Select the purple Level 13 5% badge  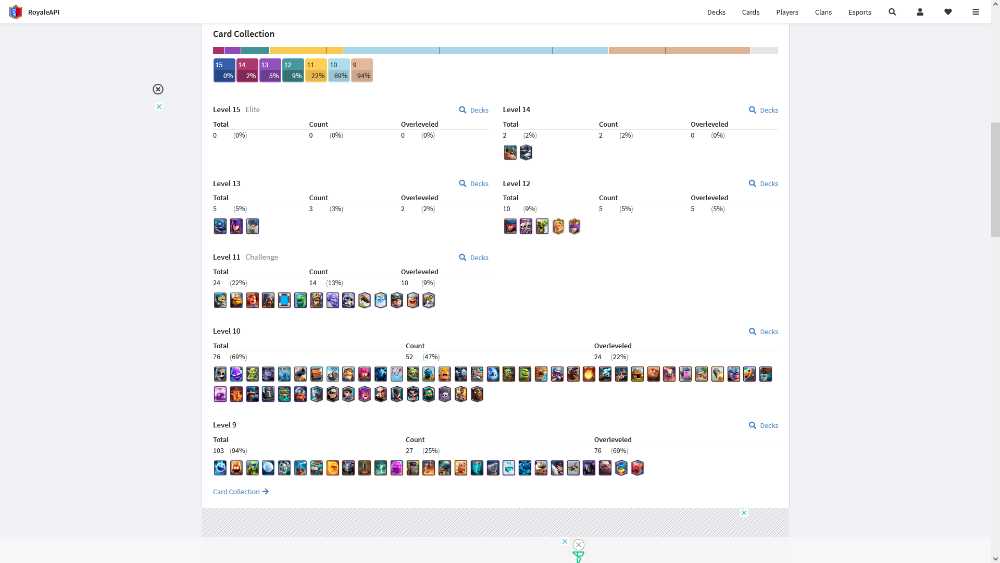270,70
